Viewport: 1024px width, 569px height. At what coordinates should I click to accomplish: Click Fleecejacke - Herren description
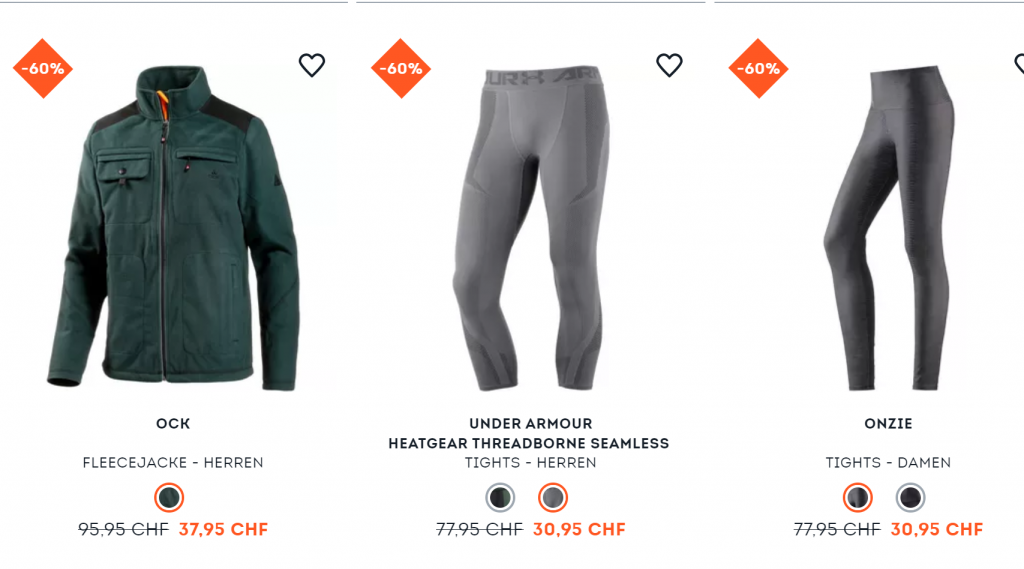[x=173, y=463]
